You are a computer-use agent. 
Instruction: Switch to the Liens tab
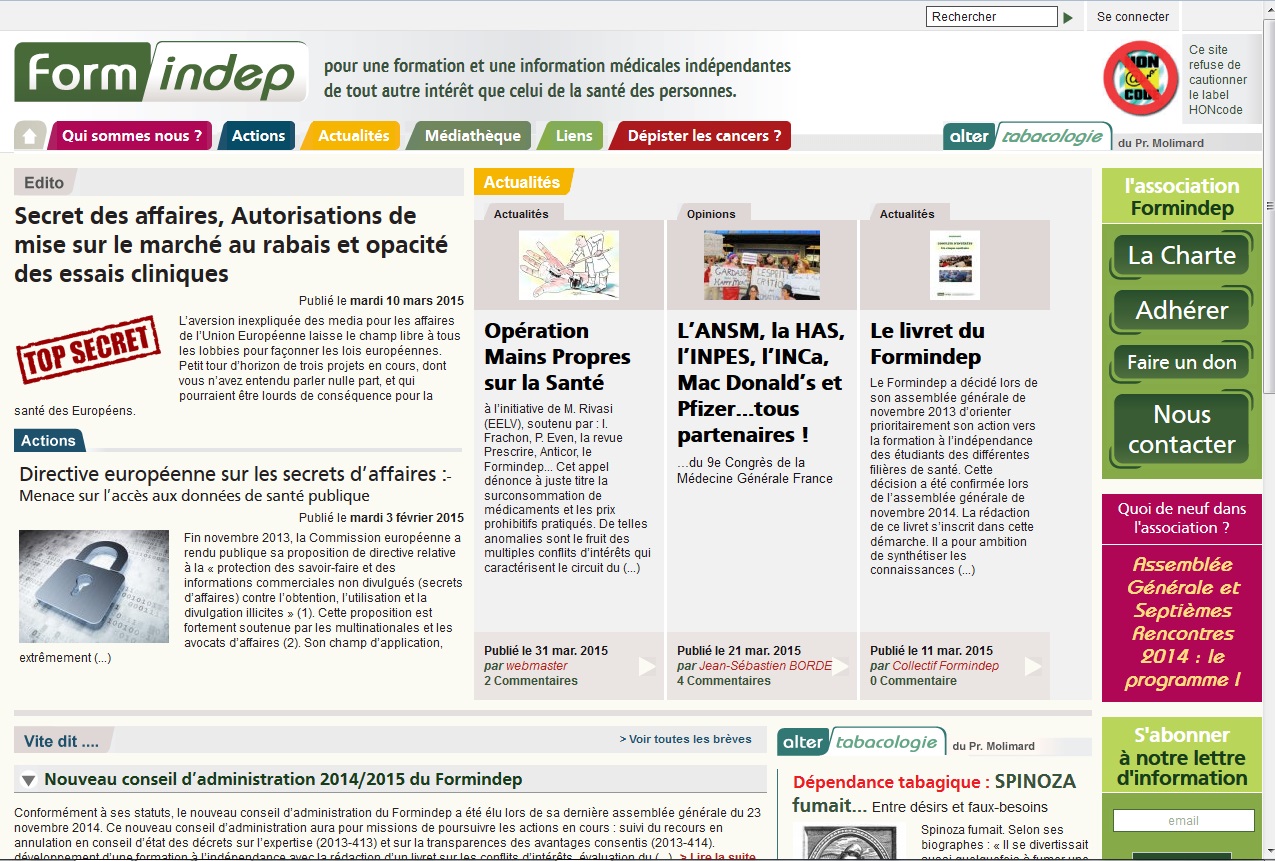click(573, 136)
